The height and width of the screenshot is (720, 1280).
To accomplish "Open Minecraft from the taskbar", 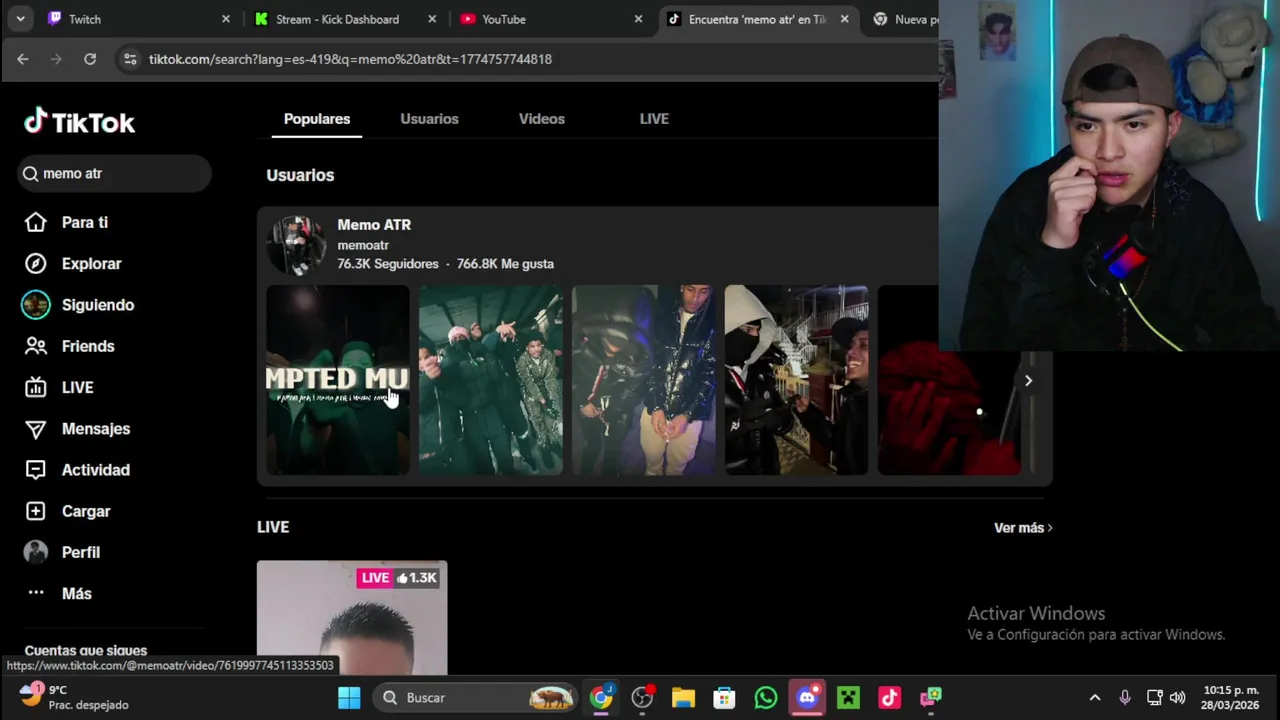I will [x=848, y=698].
